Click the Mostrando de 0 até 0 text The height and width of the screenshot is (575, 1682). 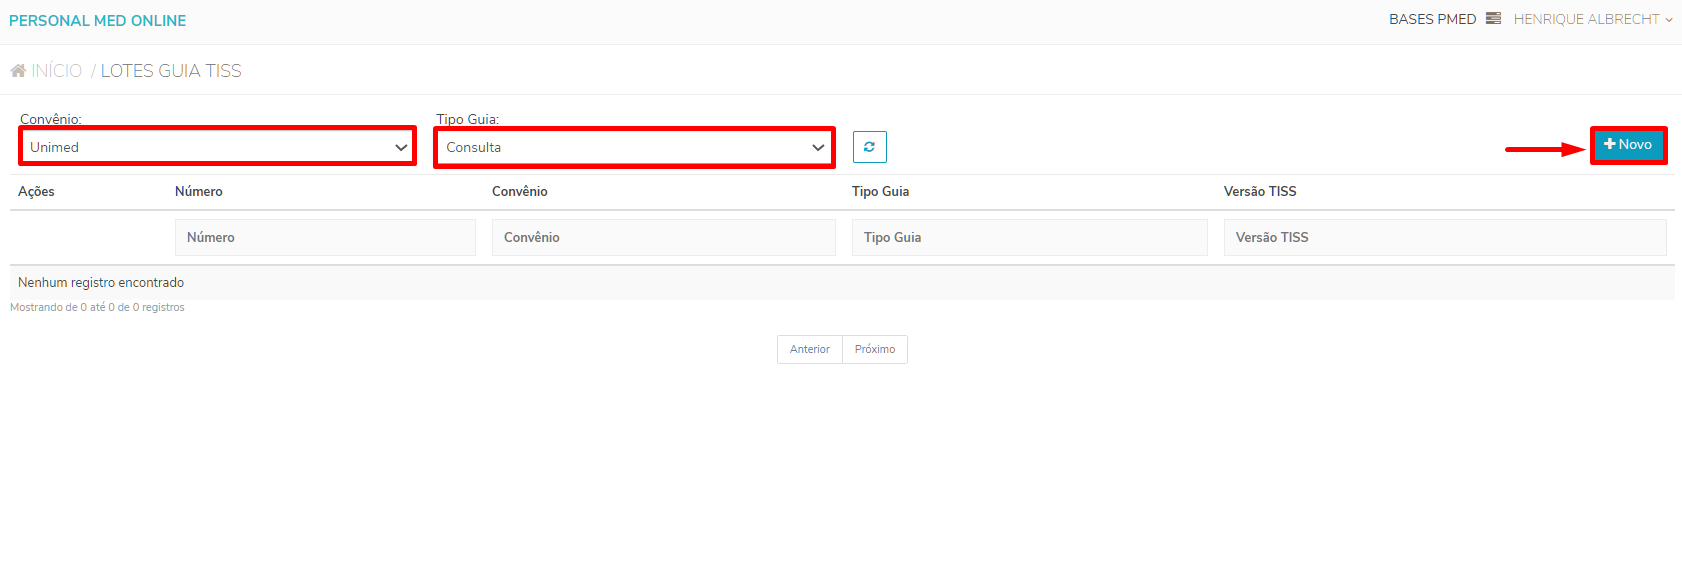pyautogui.click(x=97, y=307)
